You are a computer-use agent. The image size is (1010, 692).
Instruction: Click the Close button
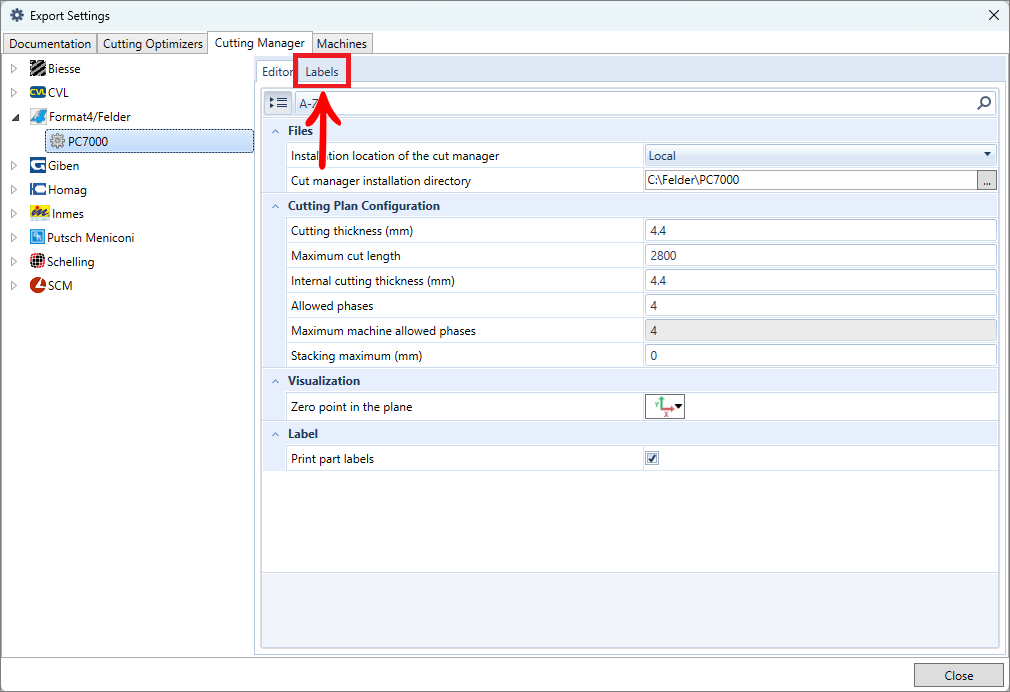pyautogui.click(x=958, y=675)
